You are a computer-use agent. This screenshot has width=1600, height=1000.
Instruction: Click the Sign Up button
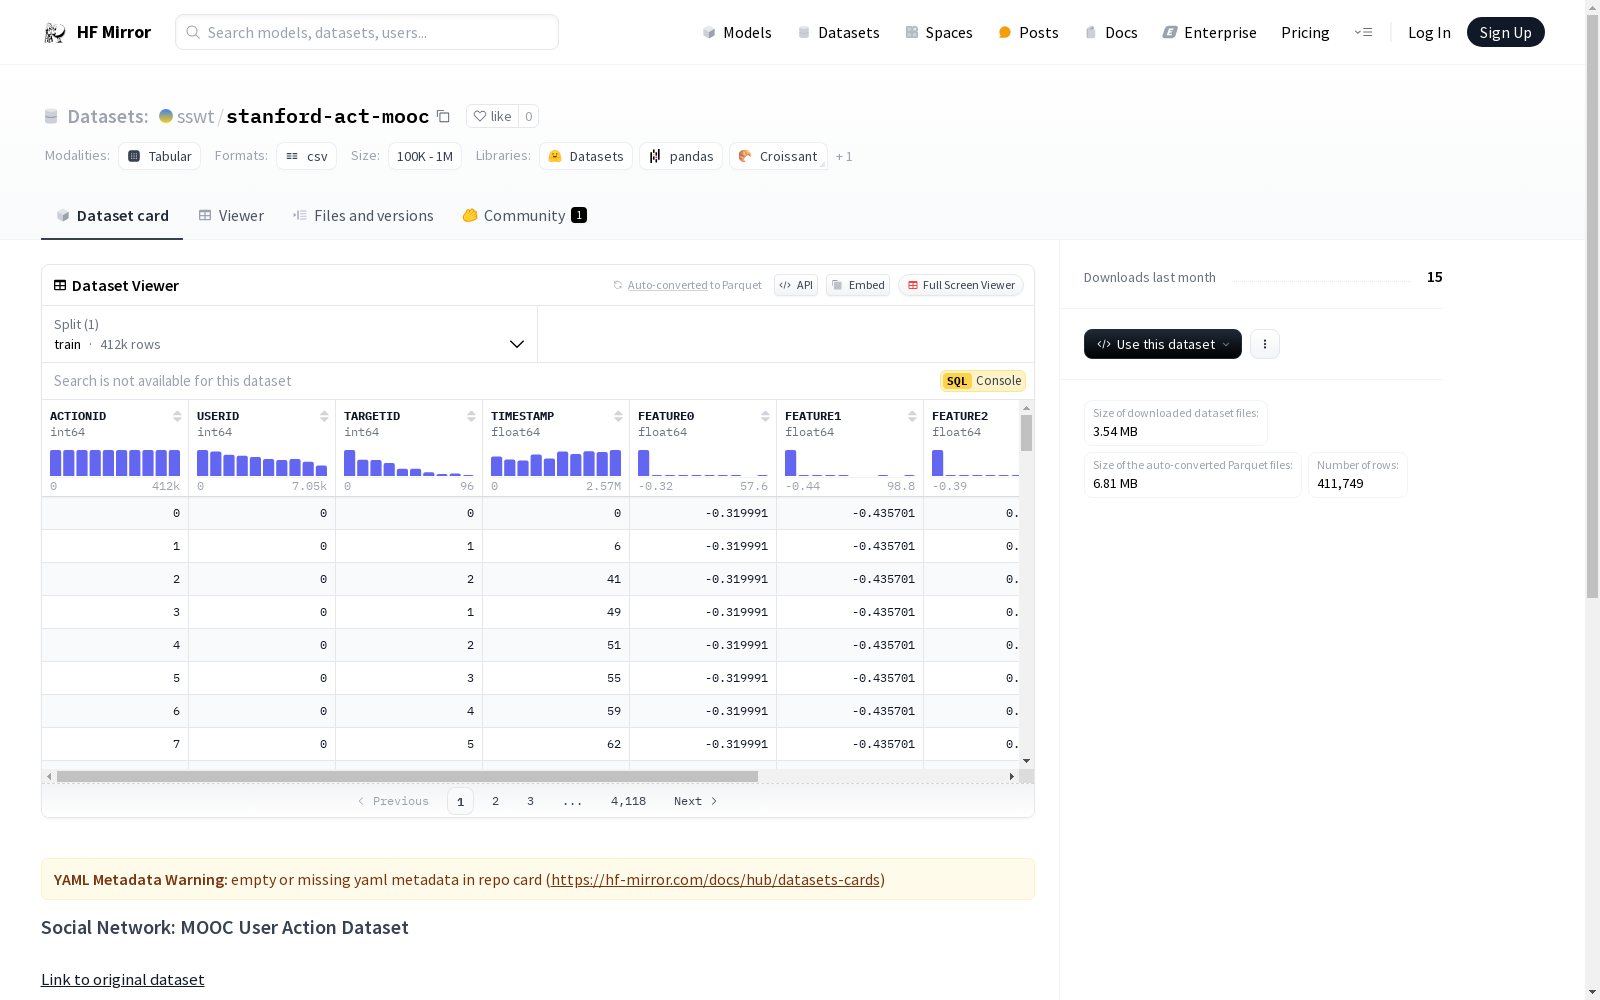1505,32
